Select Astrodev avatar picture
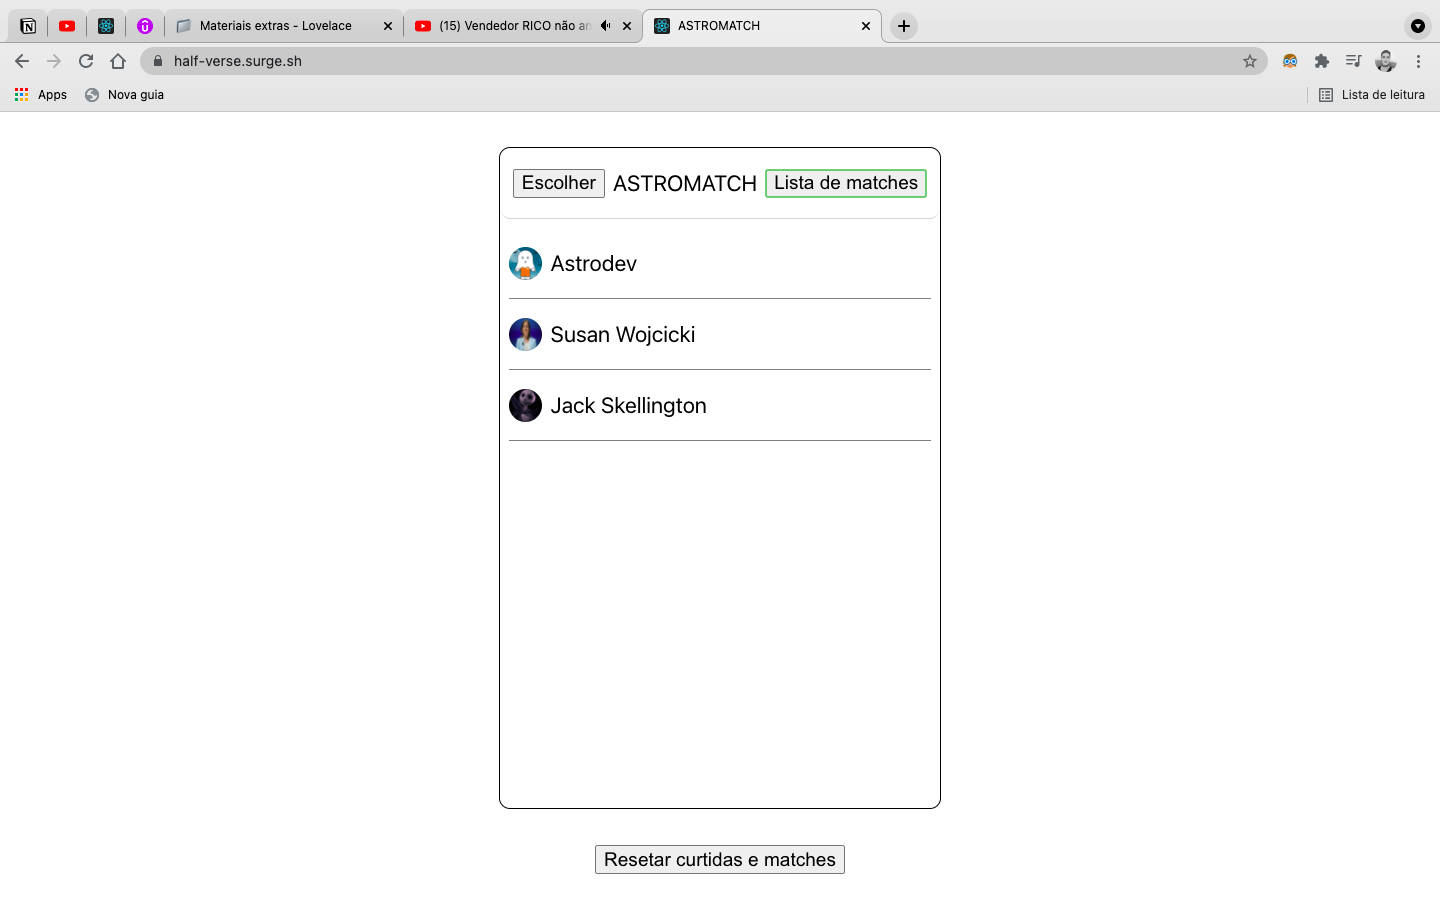The height and width of the screenshot is (900, 1440). (525, 263)
